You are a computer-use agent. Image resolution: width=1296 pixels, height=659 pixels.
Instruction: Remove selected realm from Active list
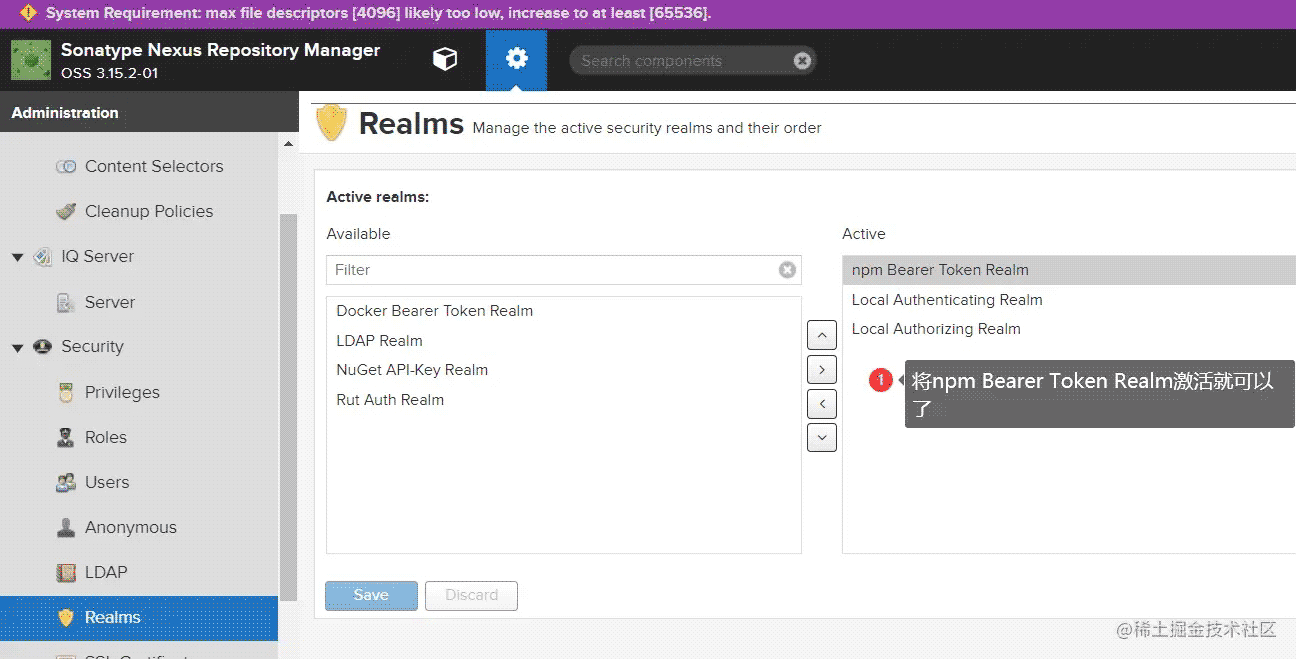(821, 404)
